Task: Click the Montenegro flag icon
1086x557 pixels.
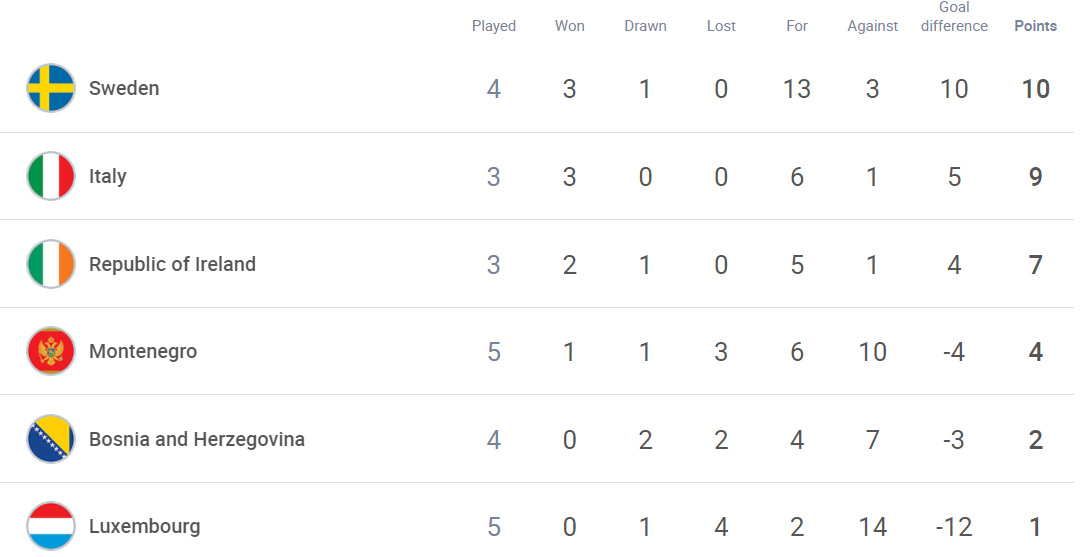Action: (51, 351)
